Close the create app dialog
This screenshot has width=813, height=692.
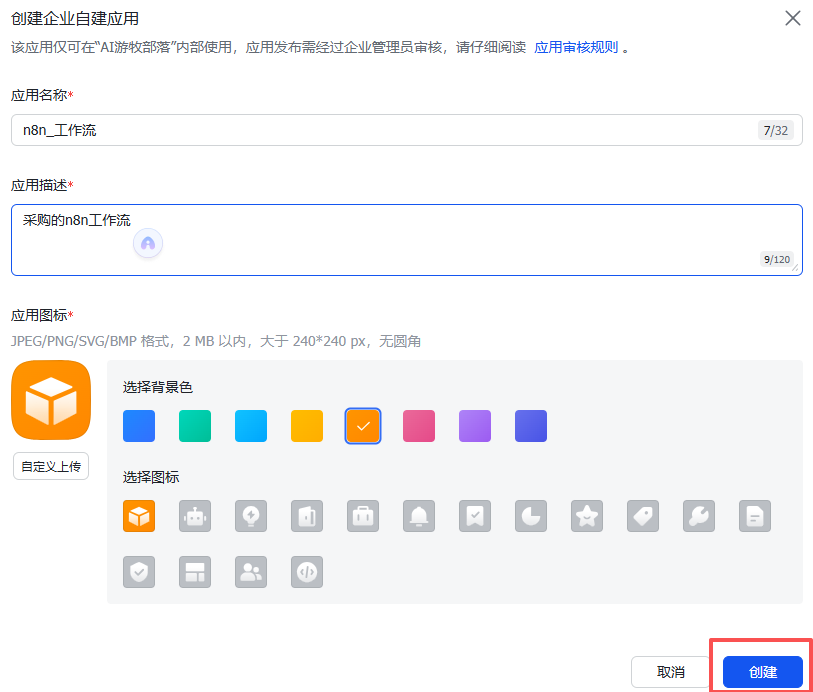tap(793, 18)
